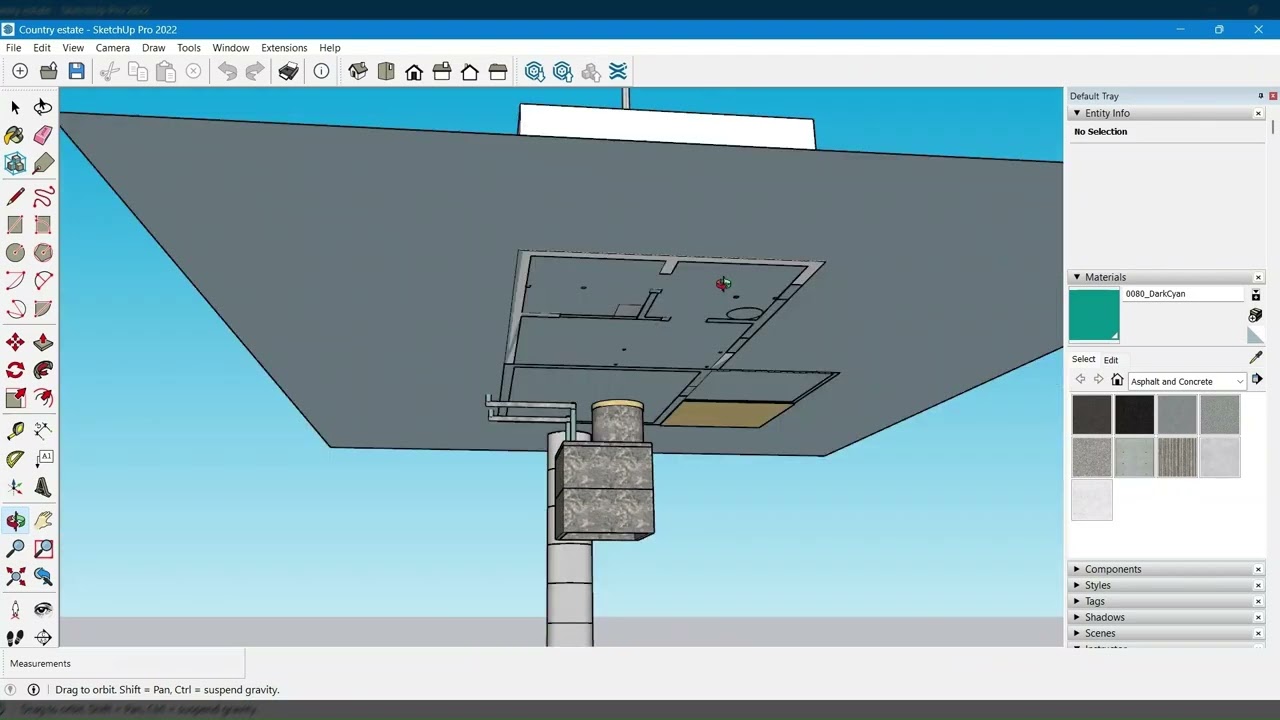Activate the Orbit tool
This screenshot has height=720, width=1280.
(x=15, y=521)
